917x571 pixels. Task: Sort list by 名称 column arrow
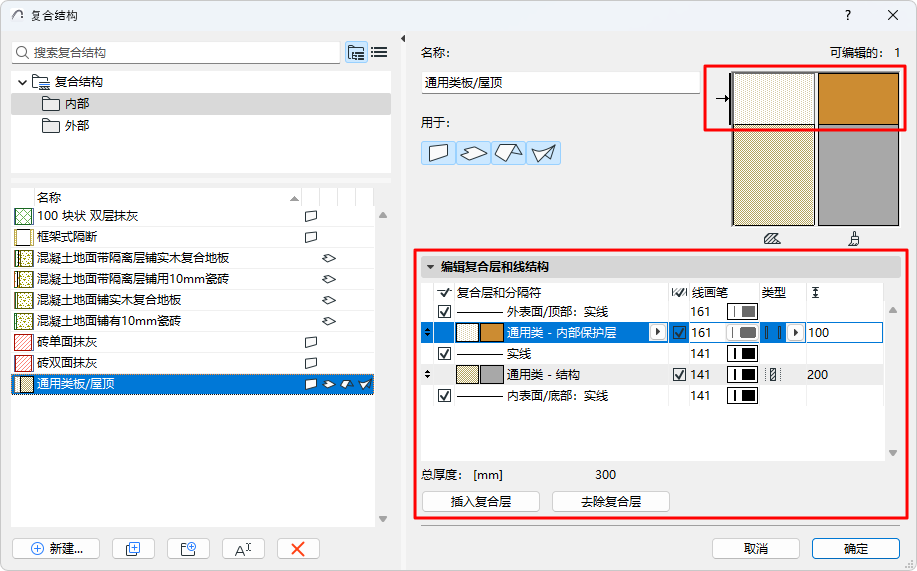pos(294,199)
